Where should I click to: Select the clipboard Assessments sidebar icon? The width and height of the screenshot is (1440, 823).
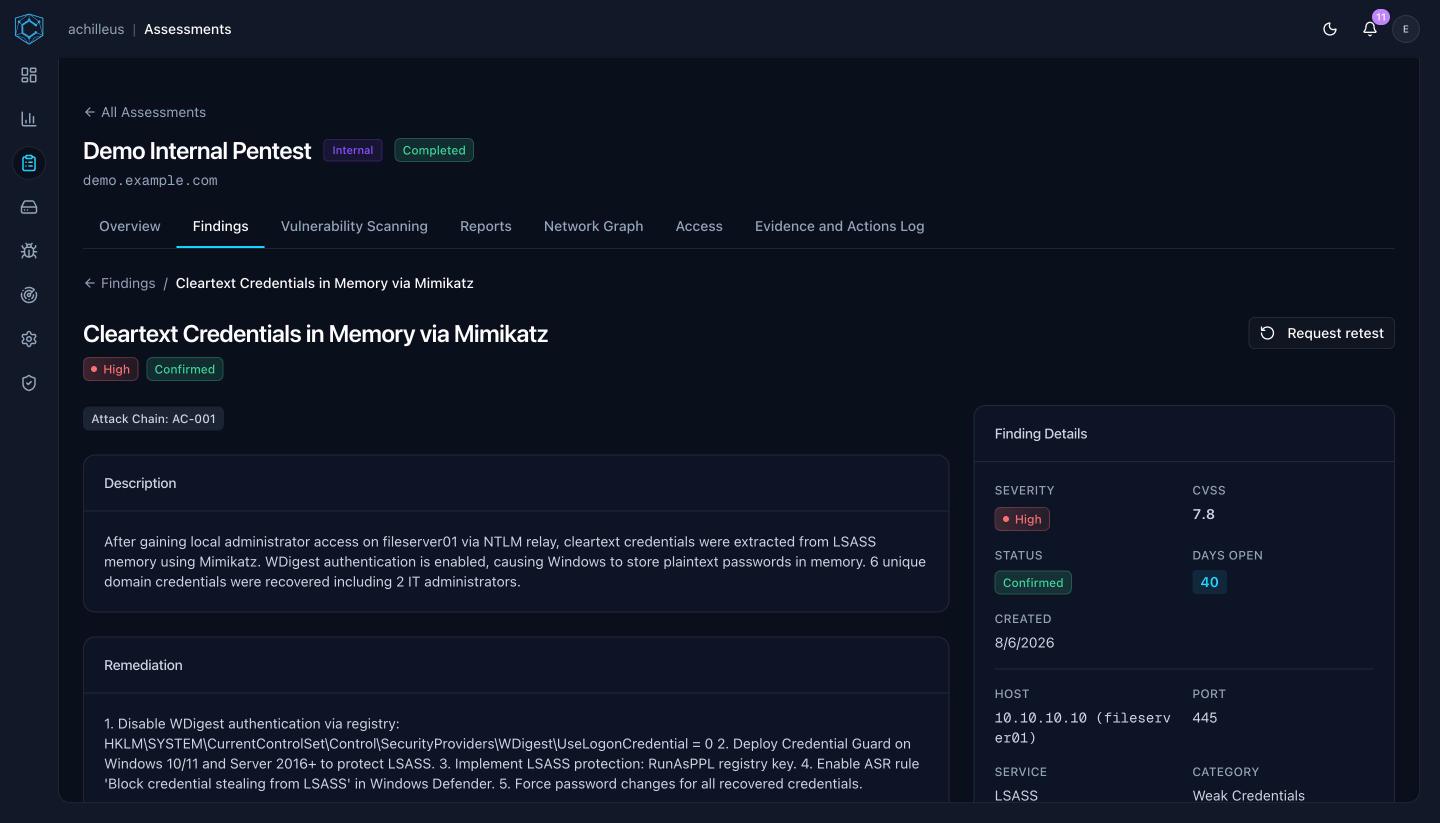point(29,163)
